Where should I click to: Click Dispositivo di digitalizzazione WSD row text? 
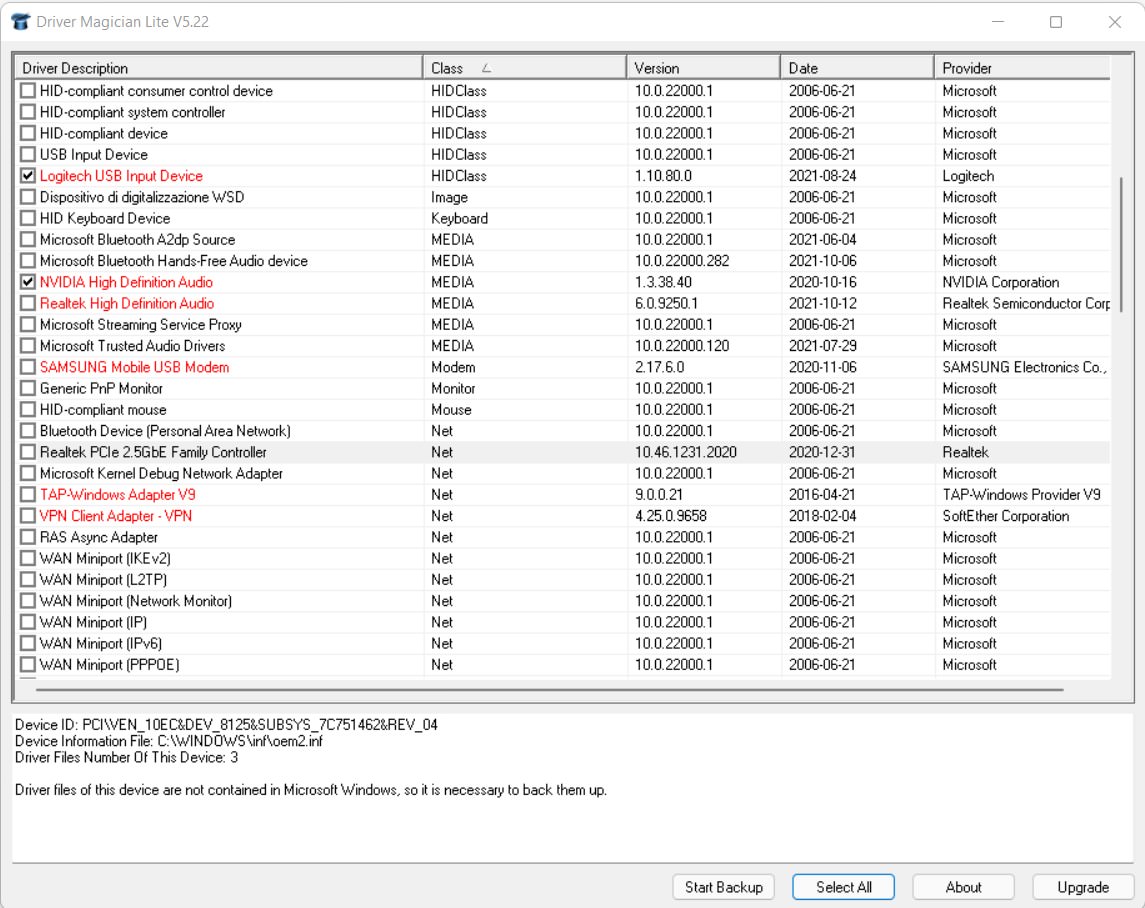(142, 197)
